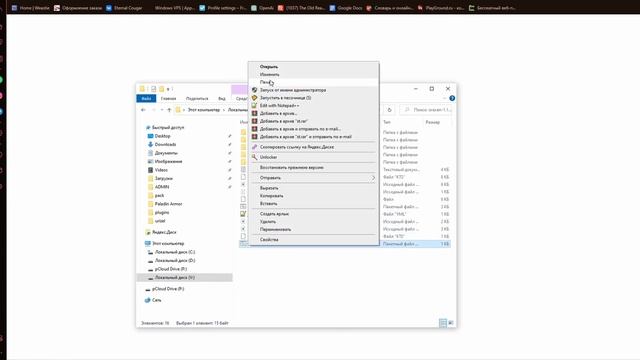The image size is (640, 360).
Task: Open quick access toolbar dropdown arrow
Action: (168, 89)
